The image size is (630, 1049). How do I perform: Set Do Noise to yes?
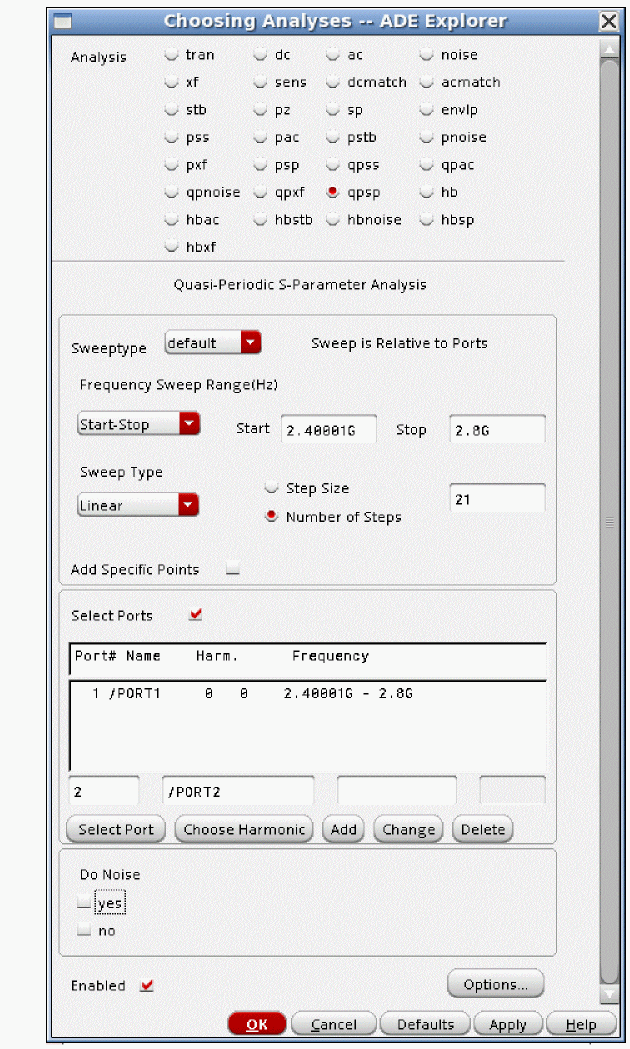pos(84,903)
